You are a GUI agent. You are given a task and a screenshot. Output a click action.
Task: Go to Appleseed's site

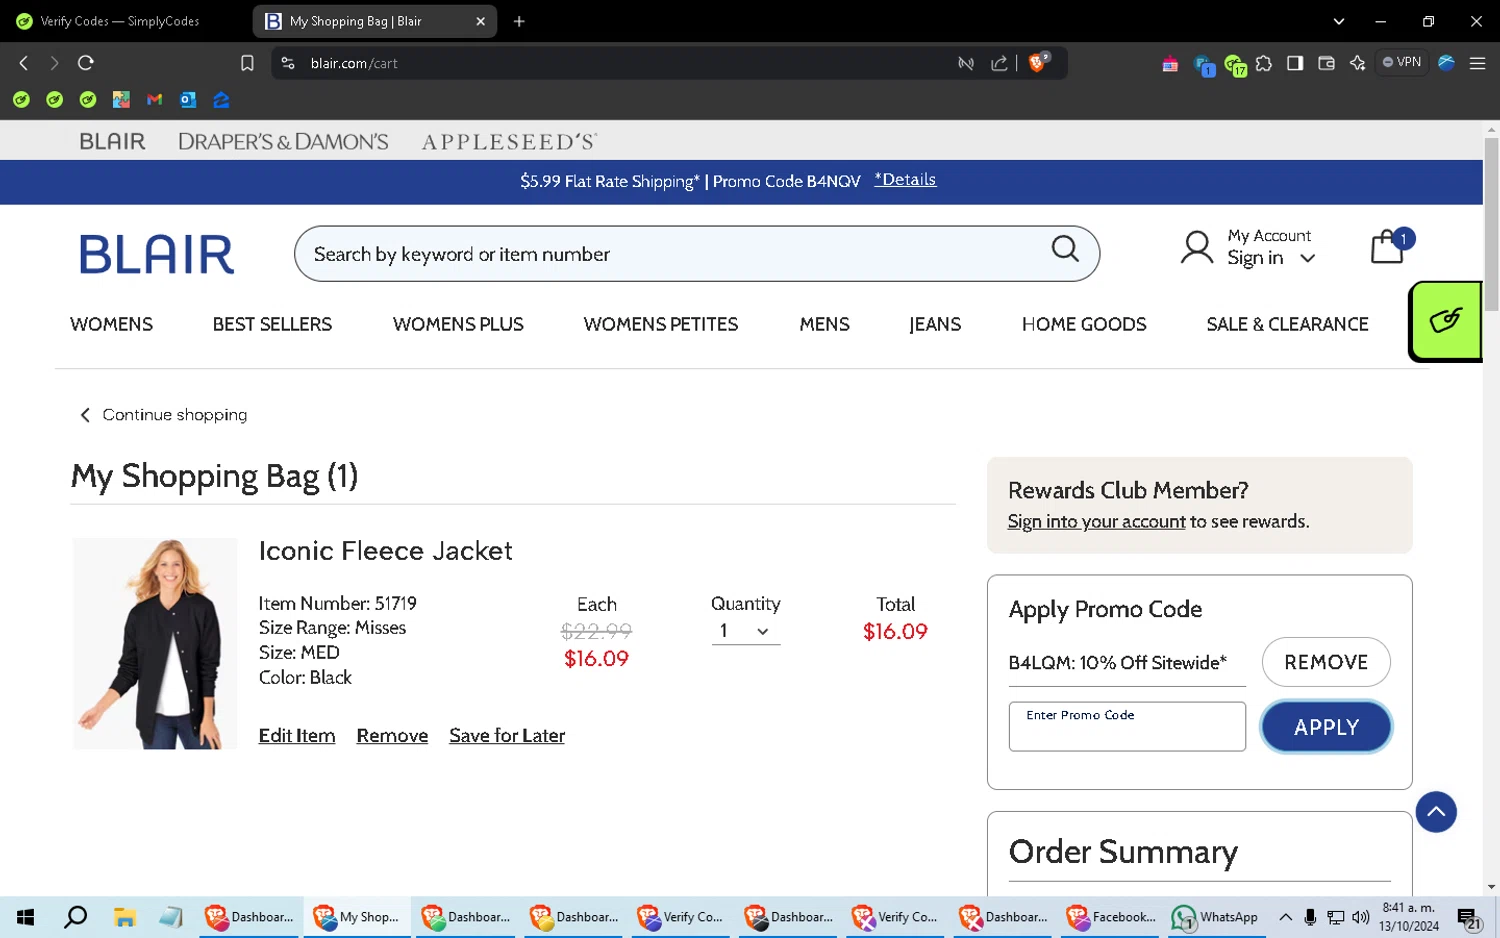point(509,142)
